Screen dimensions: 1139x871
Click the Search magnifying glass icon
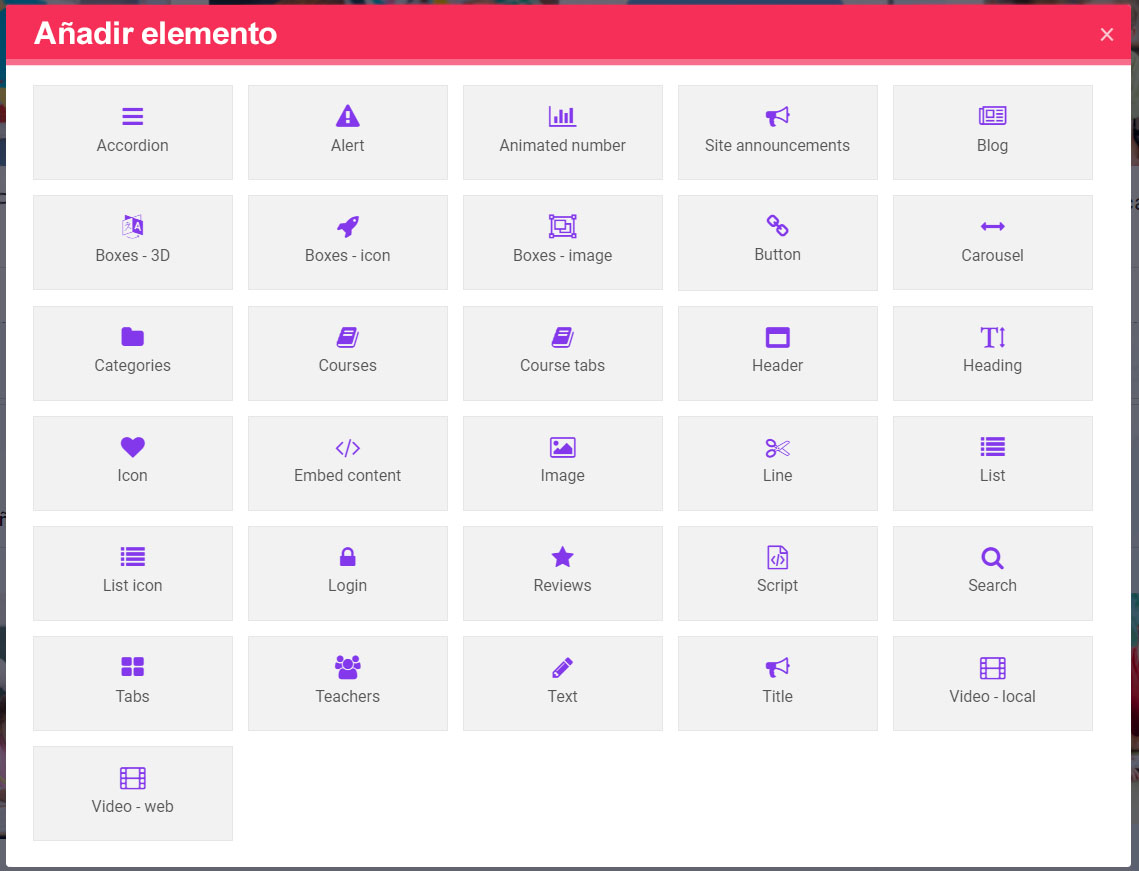point(992,557)
